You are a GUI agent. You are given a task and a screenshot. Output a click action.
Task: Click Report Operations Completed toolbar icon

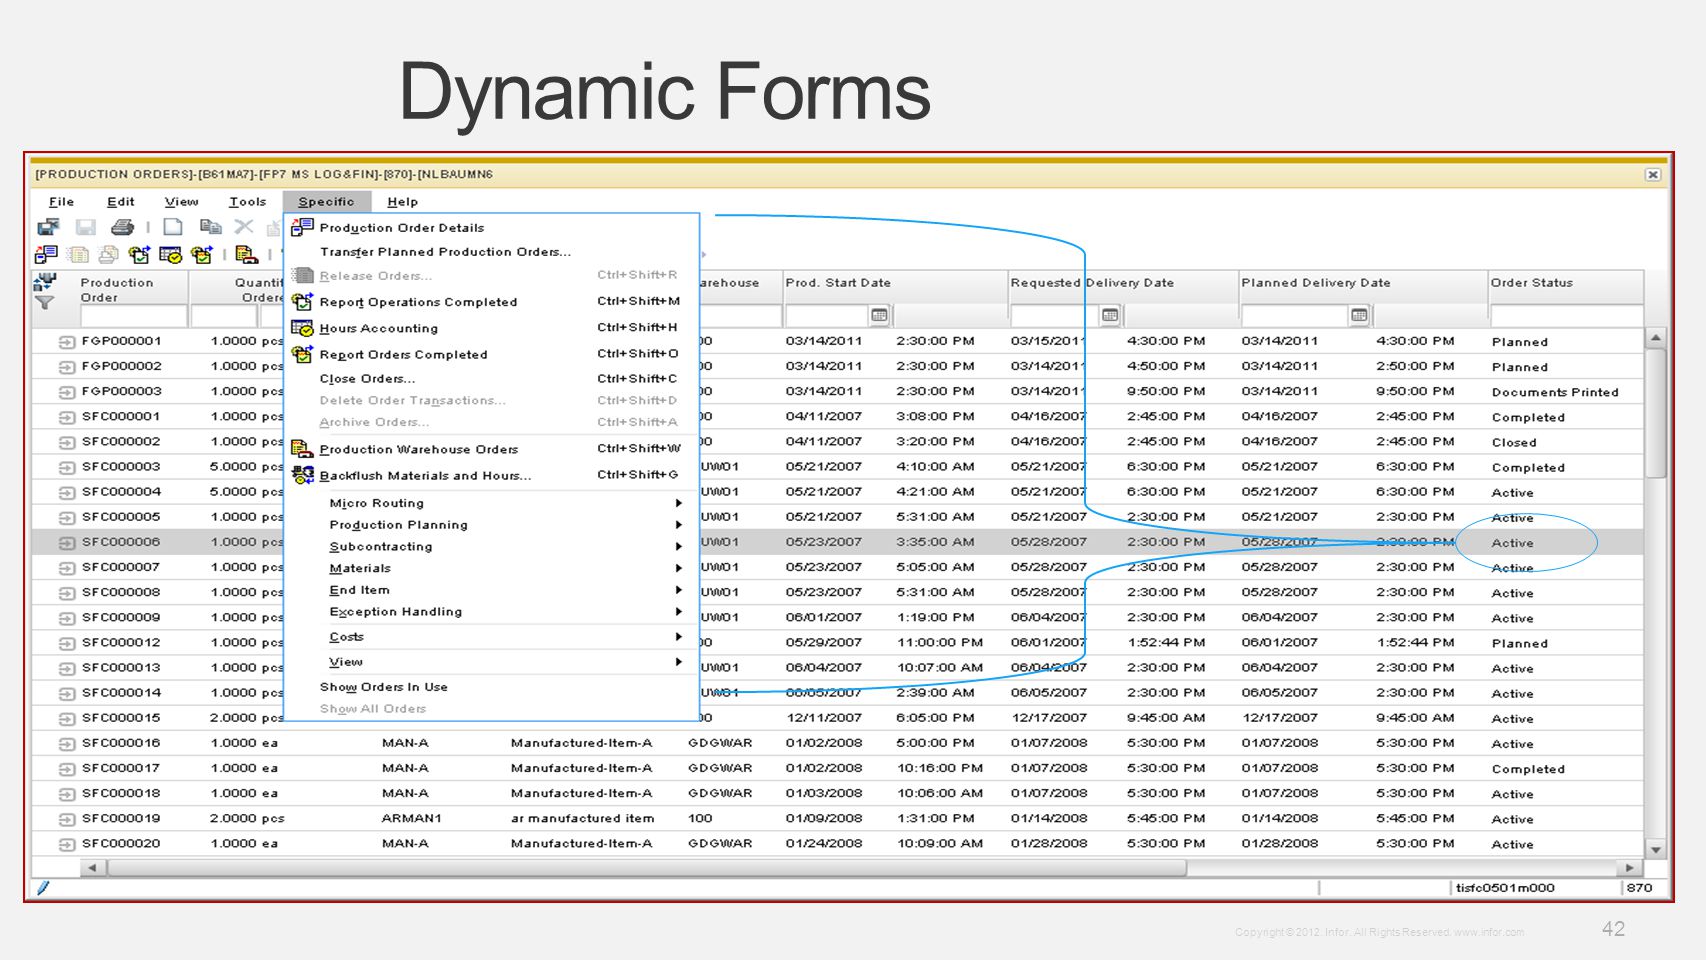[x=139, y=255]
